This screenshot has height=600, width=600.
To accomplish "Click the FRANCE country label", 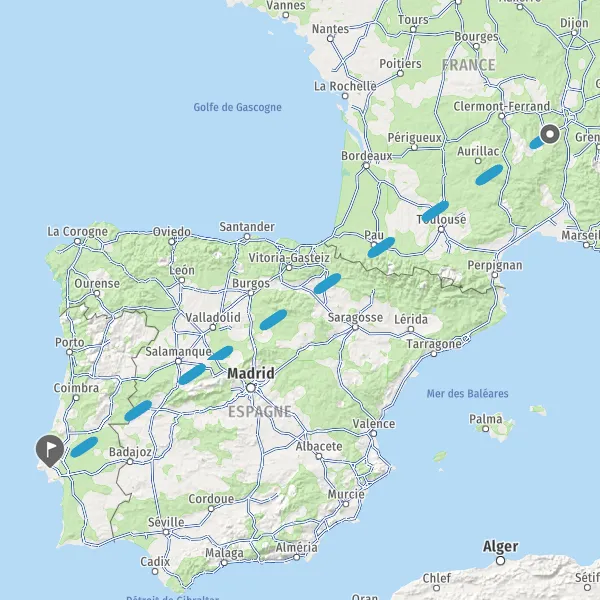I will click(x=468, y=65).
